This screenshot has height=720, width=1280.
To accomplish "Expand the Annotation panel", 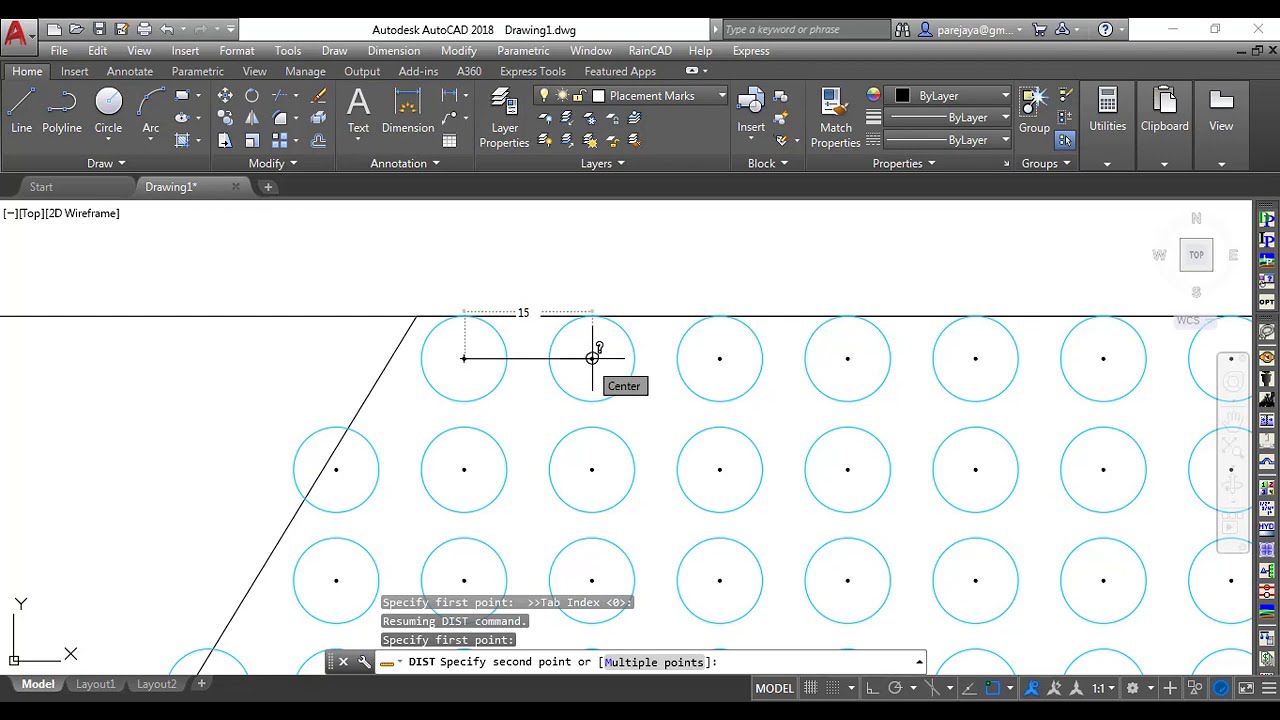I will pos(405,163).
